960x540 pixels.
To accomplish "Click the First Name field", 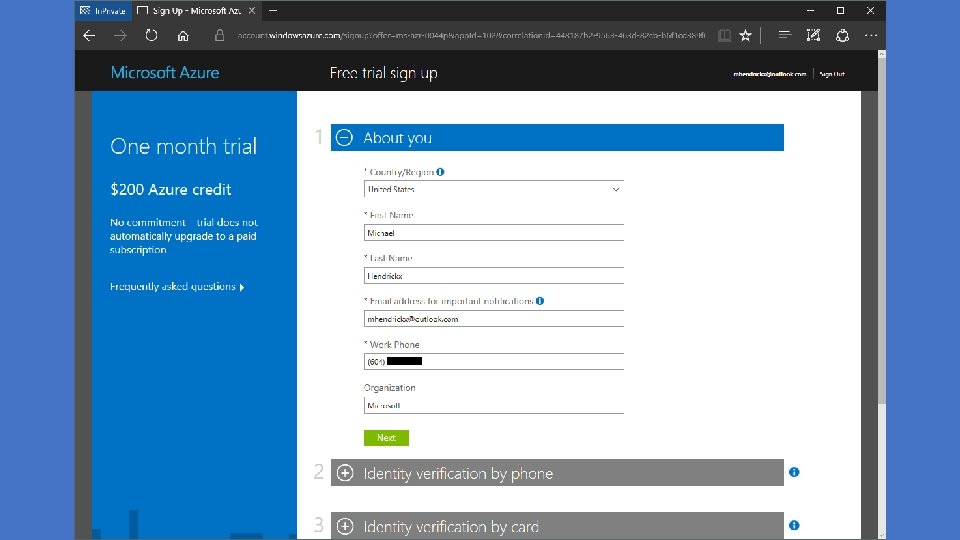I will point(493,233).
